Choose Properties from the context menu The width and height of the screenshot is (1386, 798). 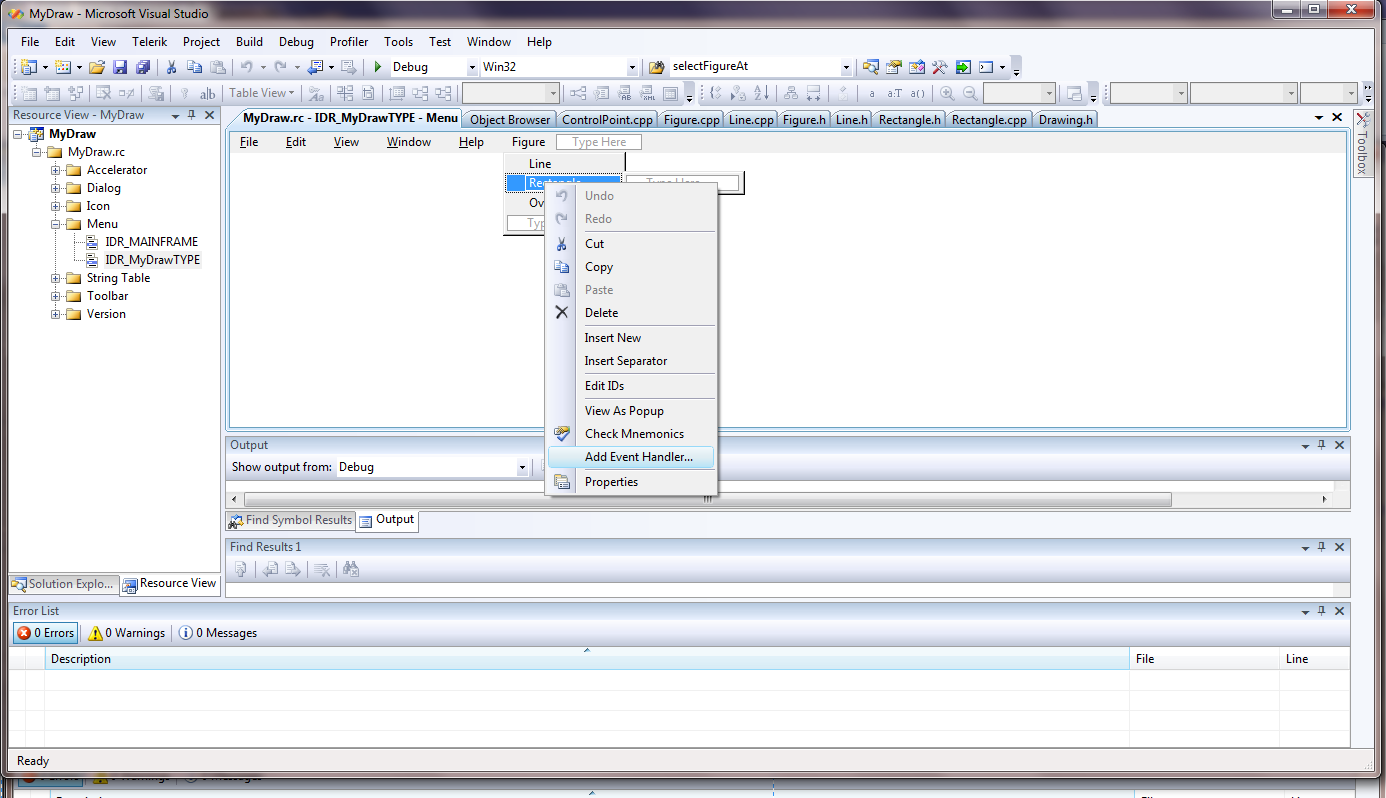[632, 482]
